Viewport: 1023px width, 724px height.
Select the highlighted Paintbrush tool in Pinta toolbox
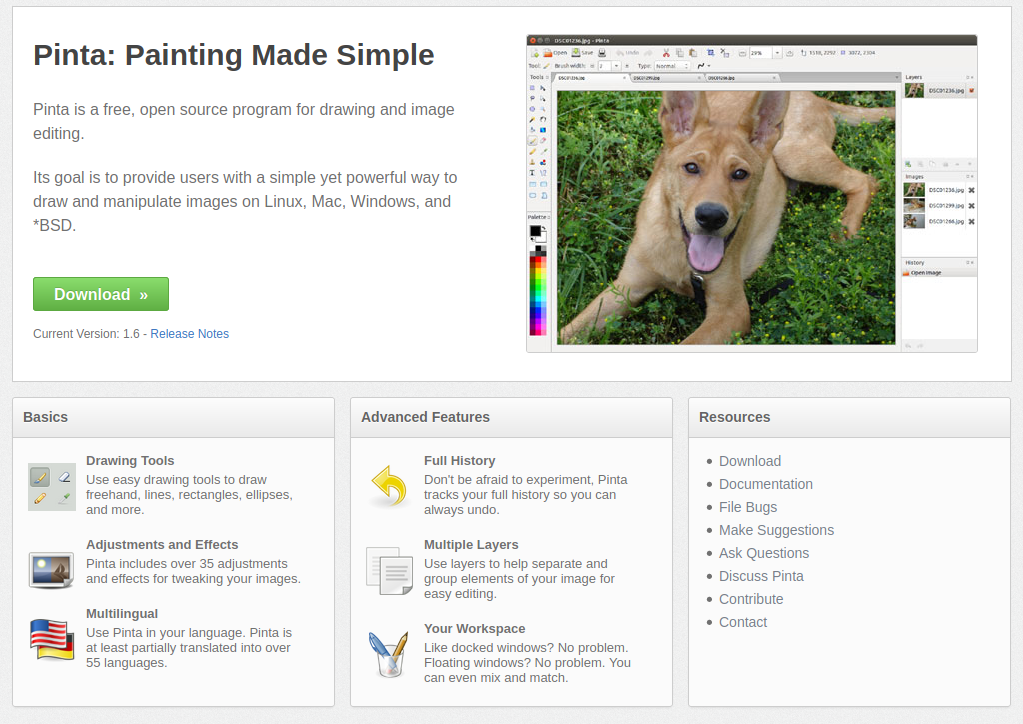tap(532, 141)
